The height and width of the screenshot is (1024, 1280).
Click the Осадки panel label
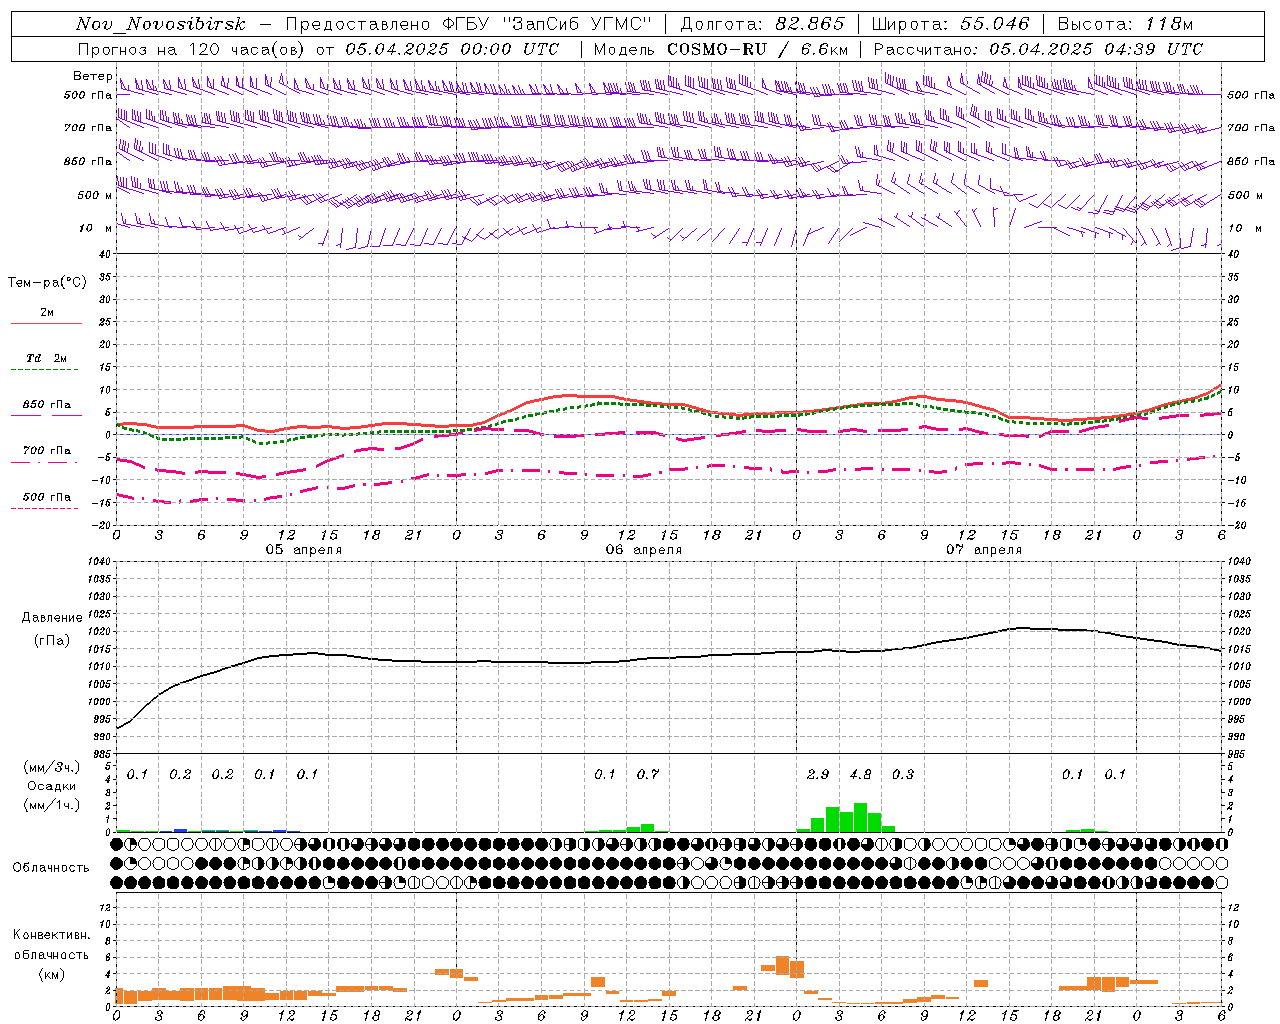pos(52,786)
